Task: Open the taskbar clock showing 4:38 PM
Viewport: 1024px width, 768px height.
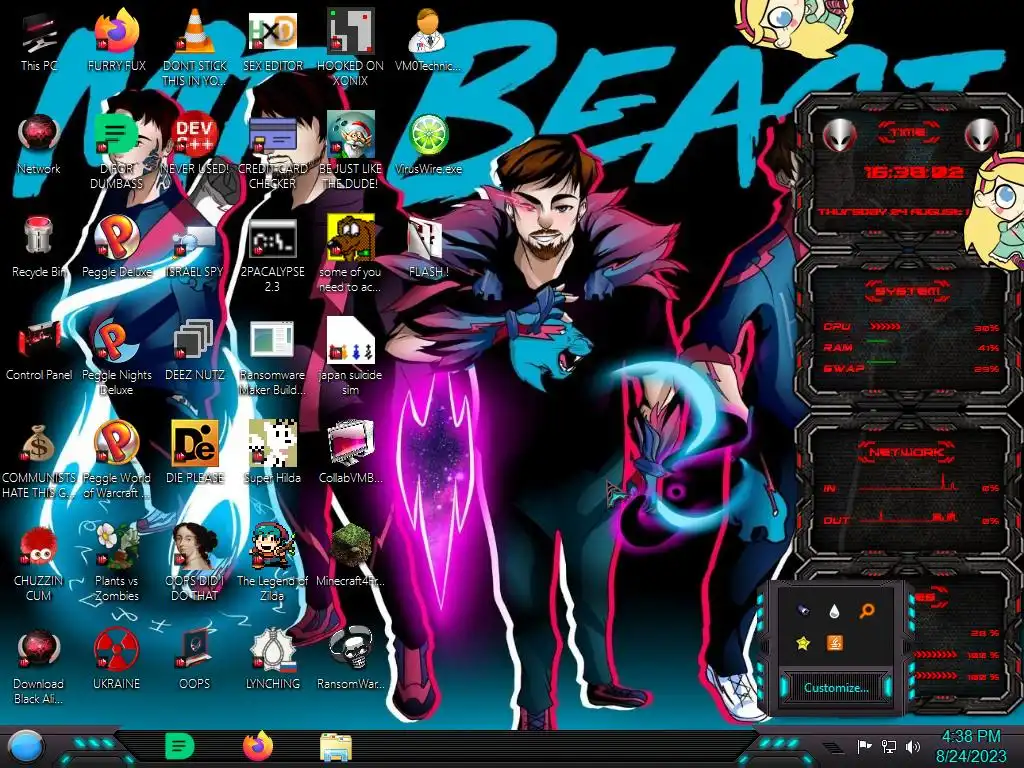Action: click(971, 746)
